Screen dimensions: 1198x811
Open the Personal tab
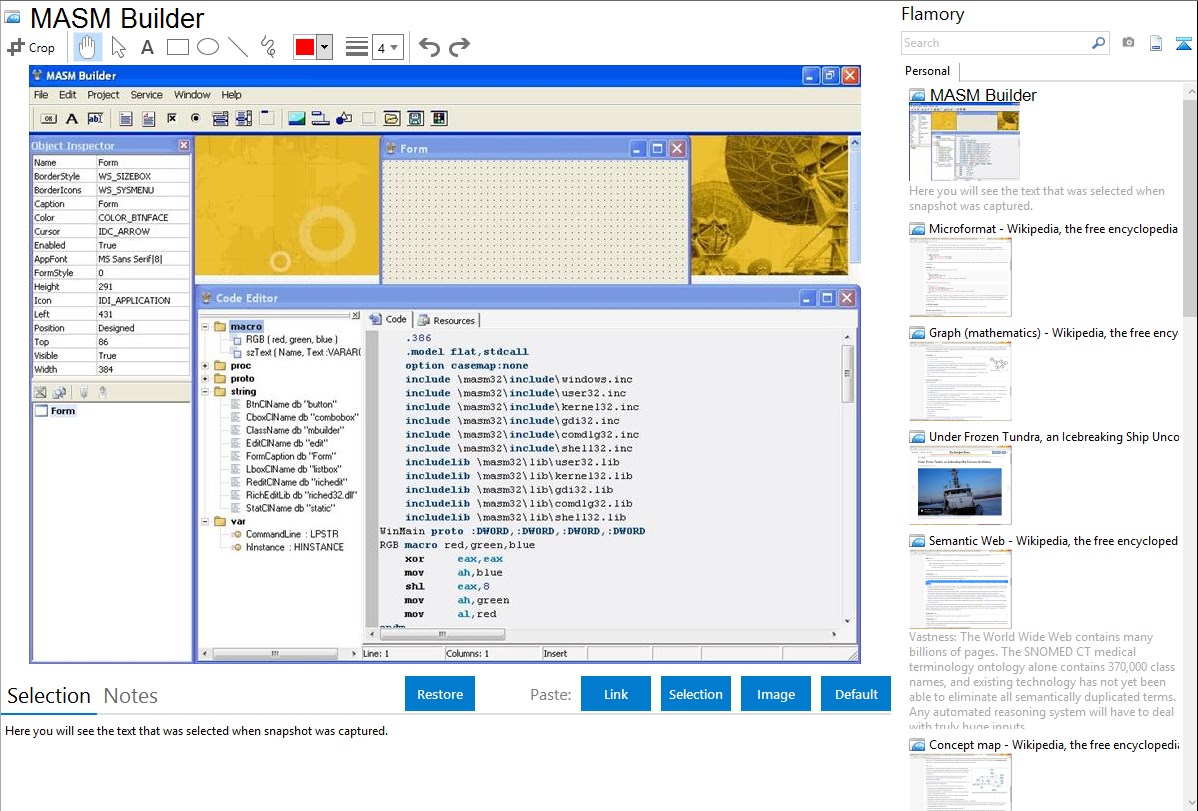[928, 71]
